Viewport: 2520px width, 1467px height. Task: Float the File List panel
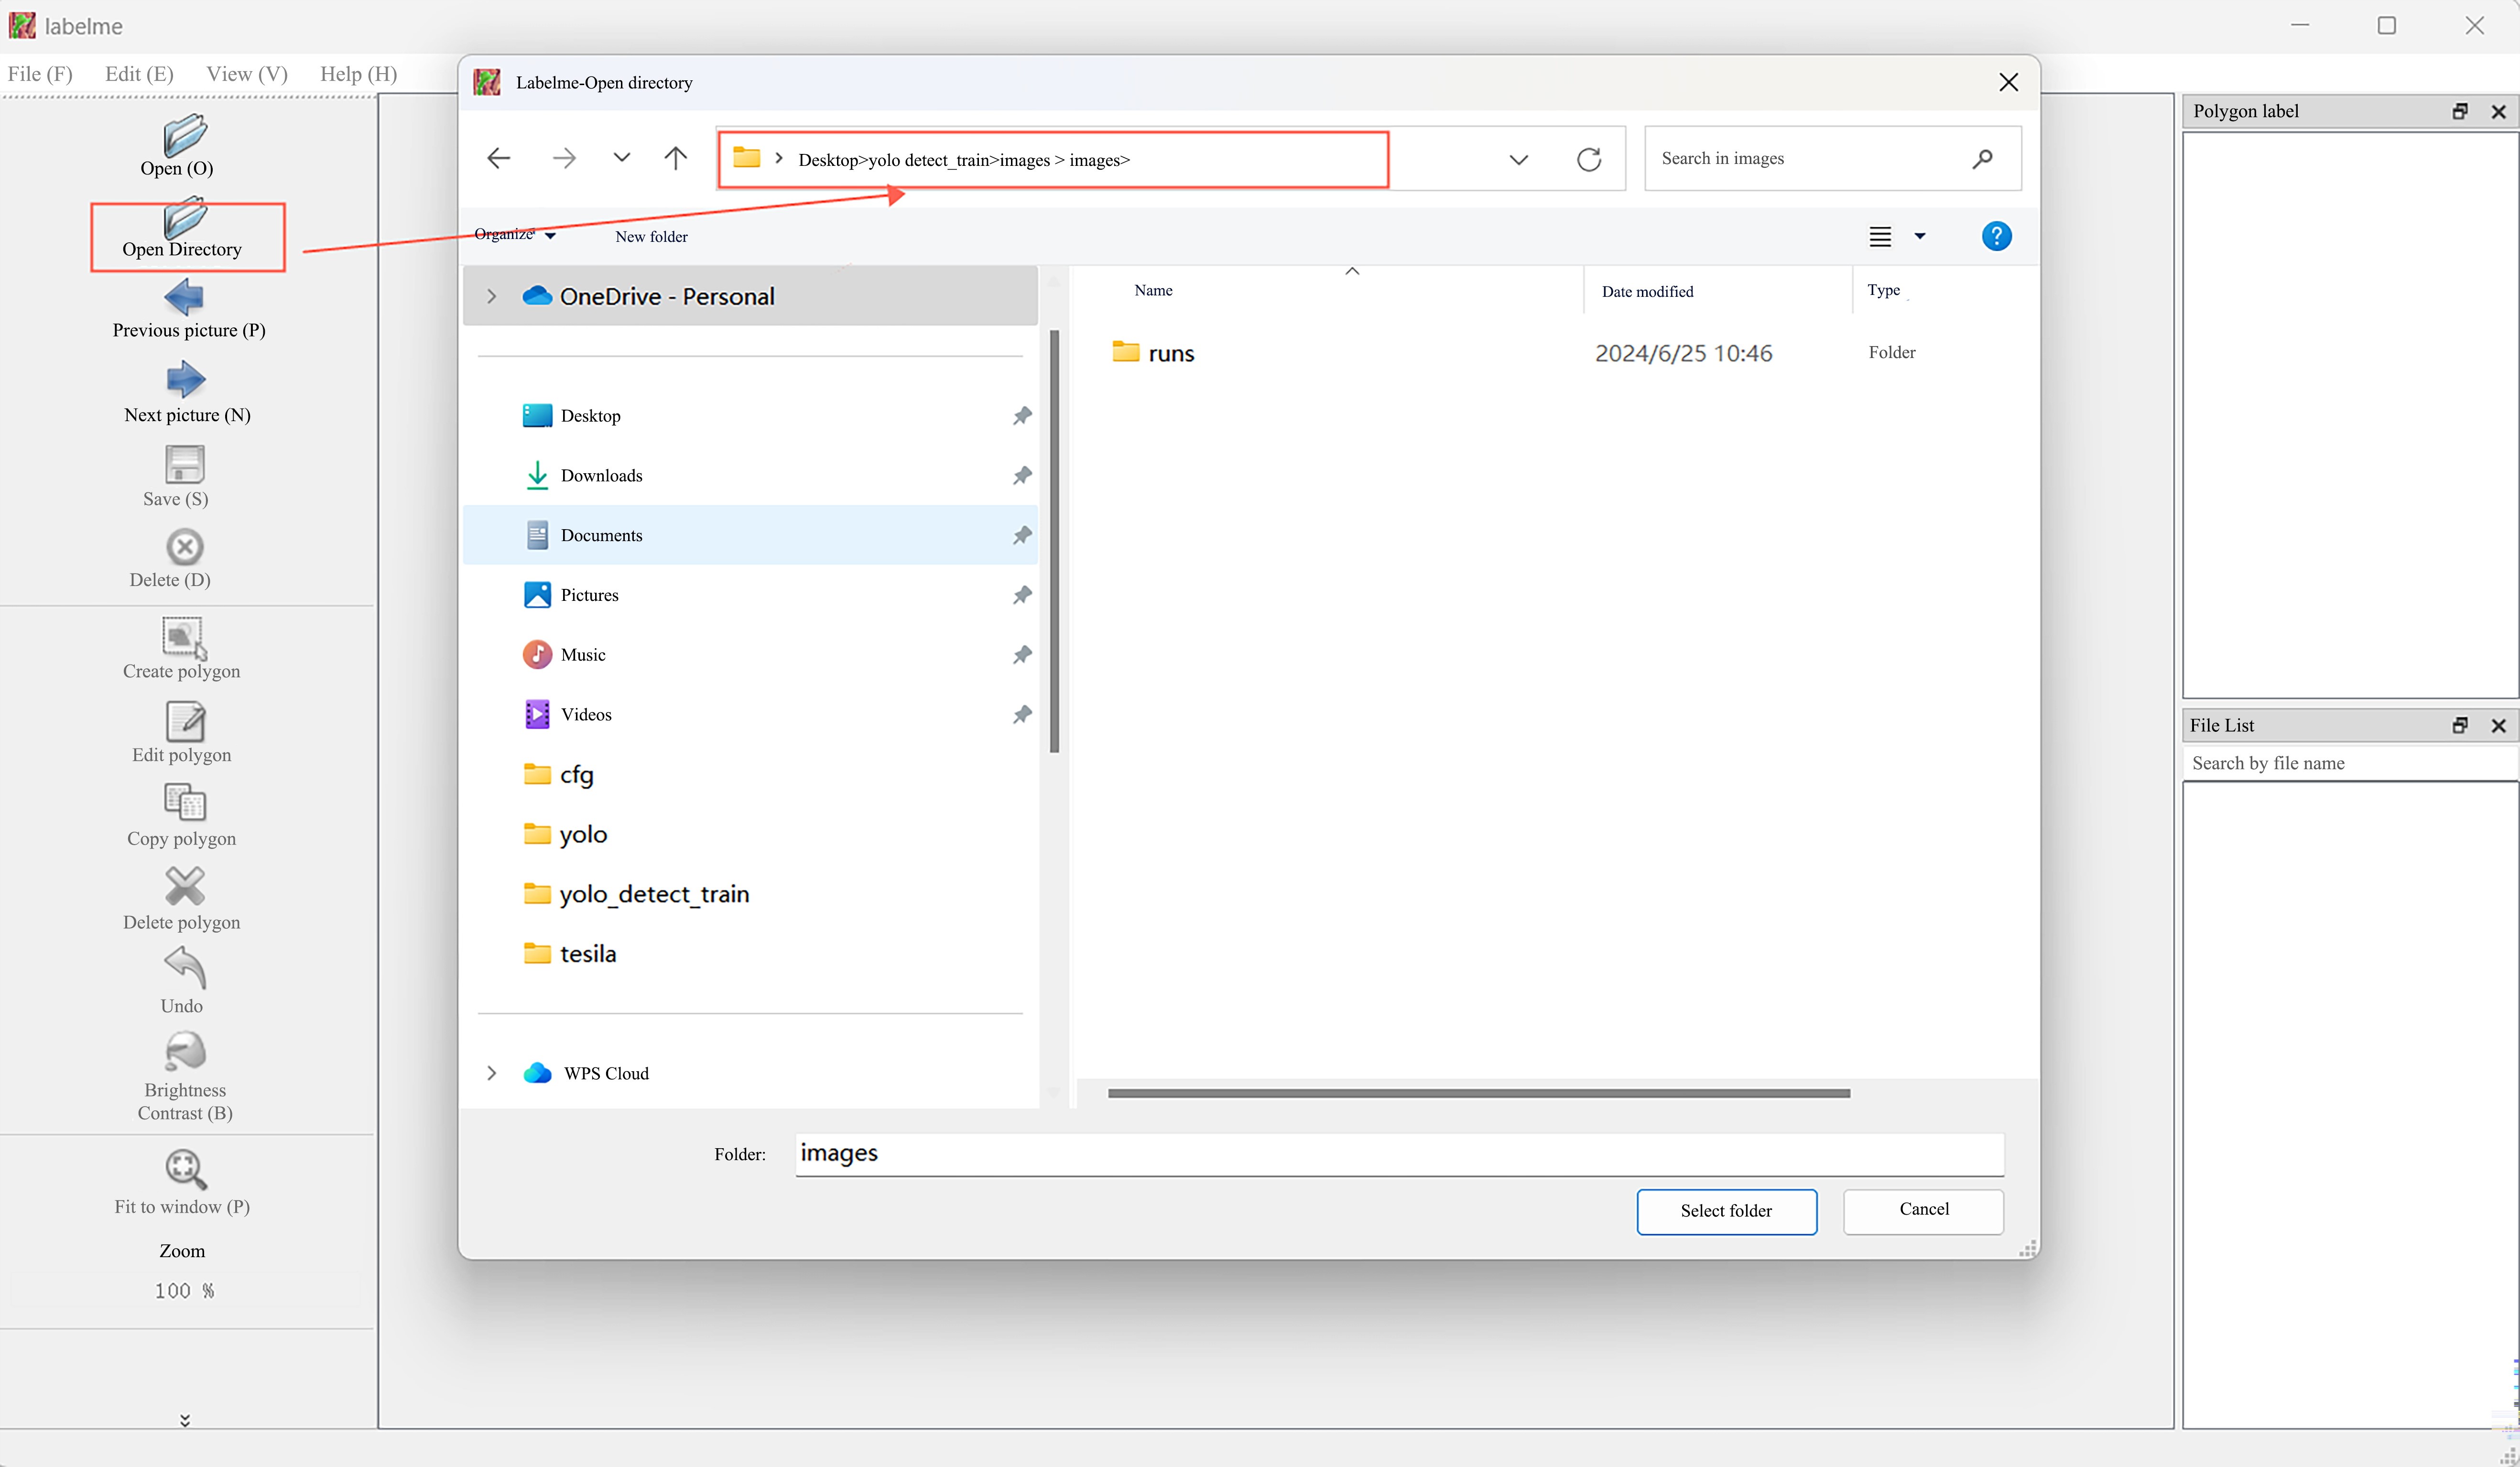2459,726
